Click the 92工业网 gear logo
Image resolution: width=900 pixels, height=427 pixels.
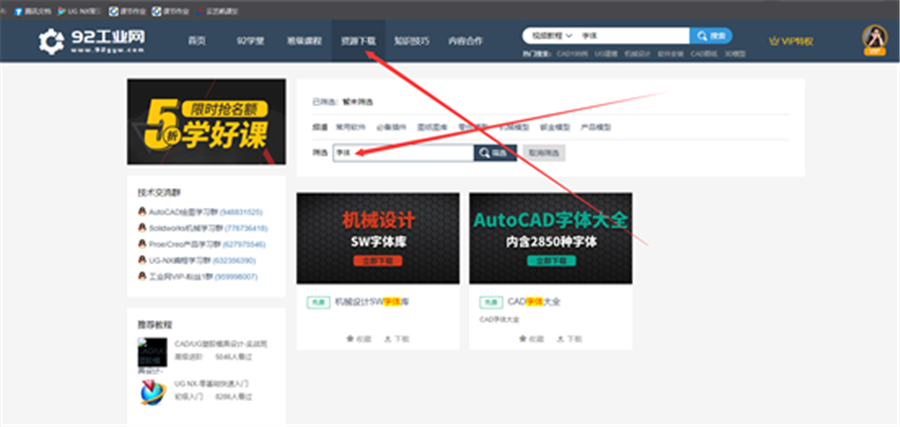click(52, 41)
